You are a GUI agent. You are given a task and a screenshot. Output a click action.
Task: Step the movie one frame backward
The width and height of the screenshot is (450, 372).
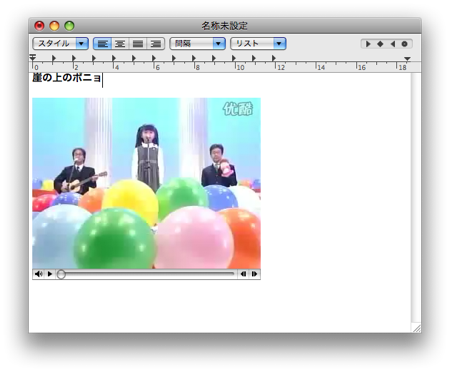pos(243,274)
